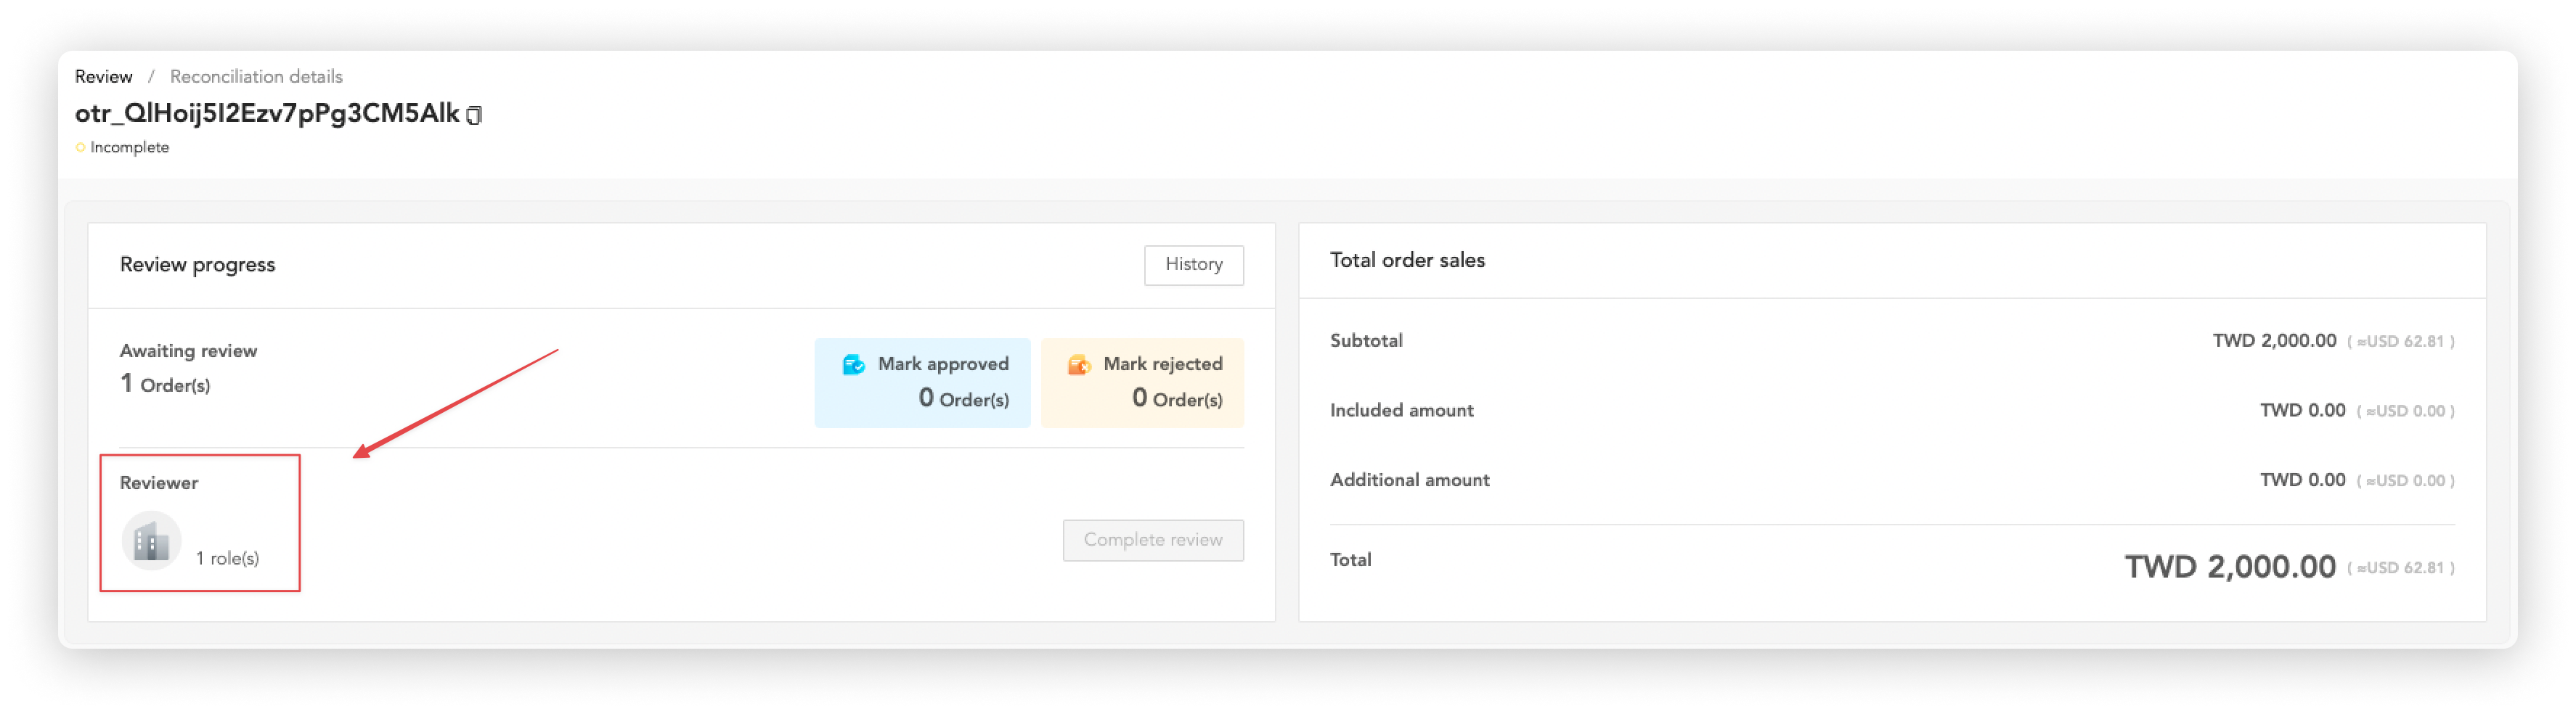Open the reviewer building avatar
The height and width of the screenshot is (714, 2576).
(151, 541)
